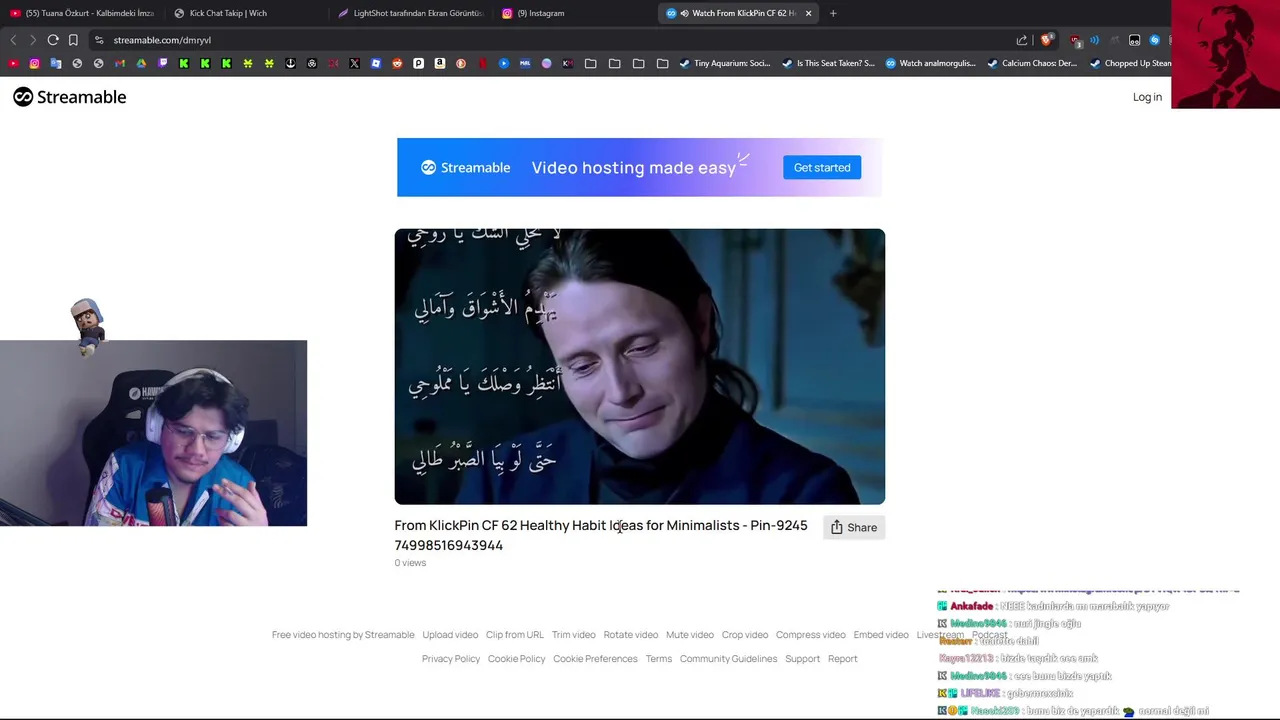Open the Google Drive bookmark icon

click(x=141, y=63)
